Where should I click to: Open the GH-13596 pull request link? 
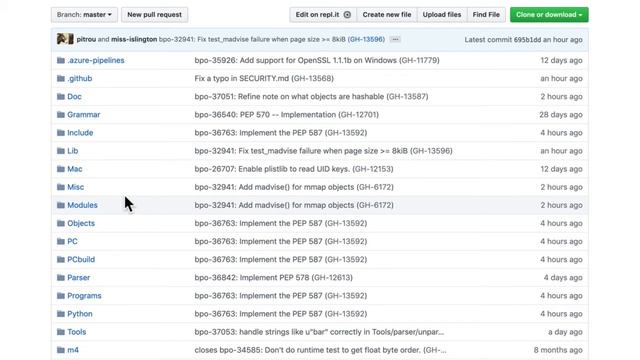click(366, 39)
